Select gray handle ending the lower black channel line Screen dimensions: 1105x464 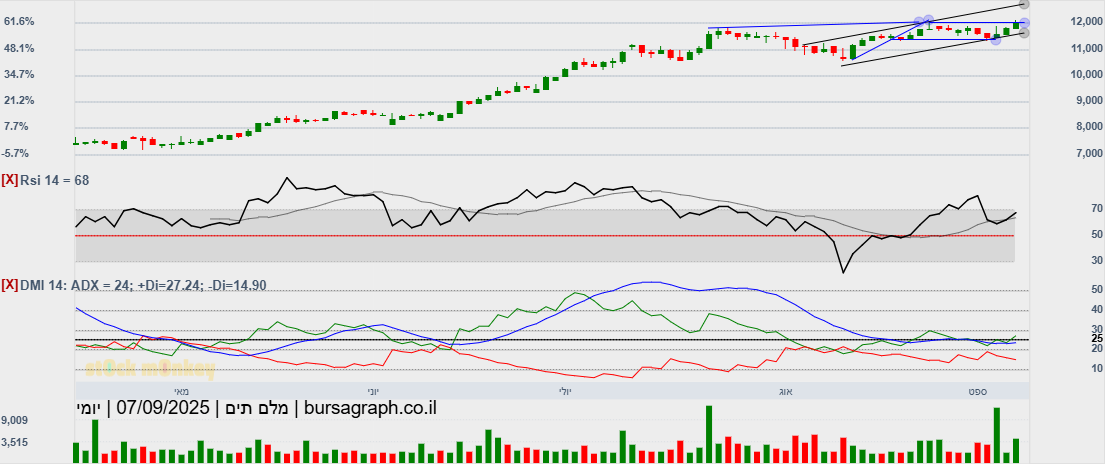pos(1024,32)
